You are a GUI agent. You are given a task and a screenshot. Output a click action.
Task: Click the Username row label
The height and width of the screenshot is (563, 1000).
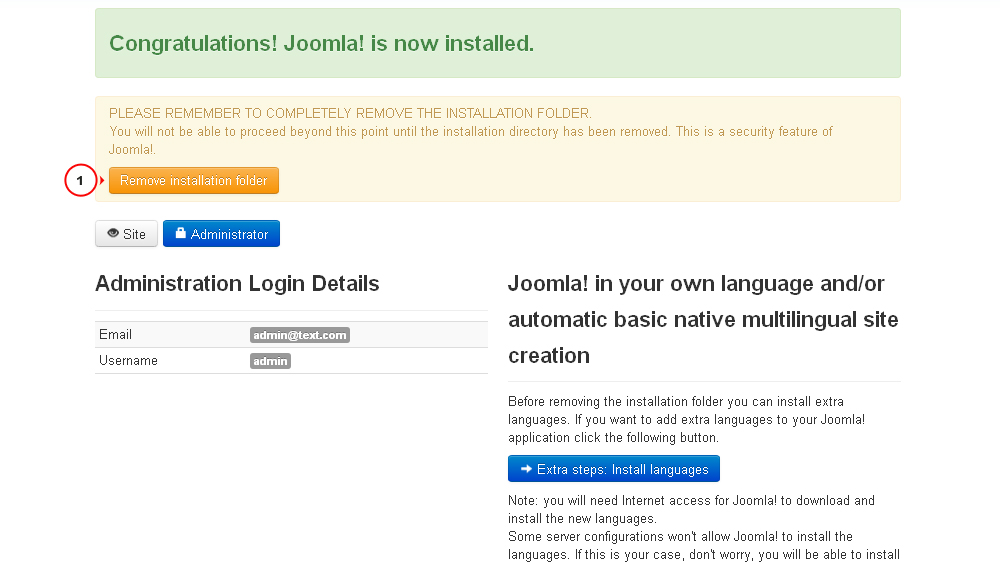coord(128,361)
